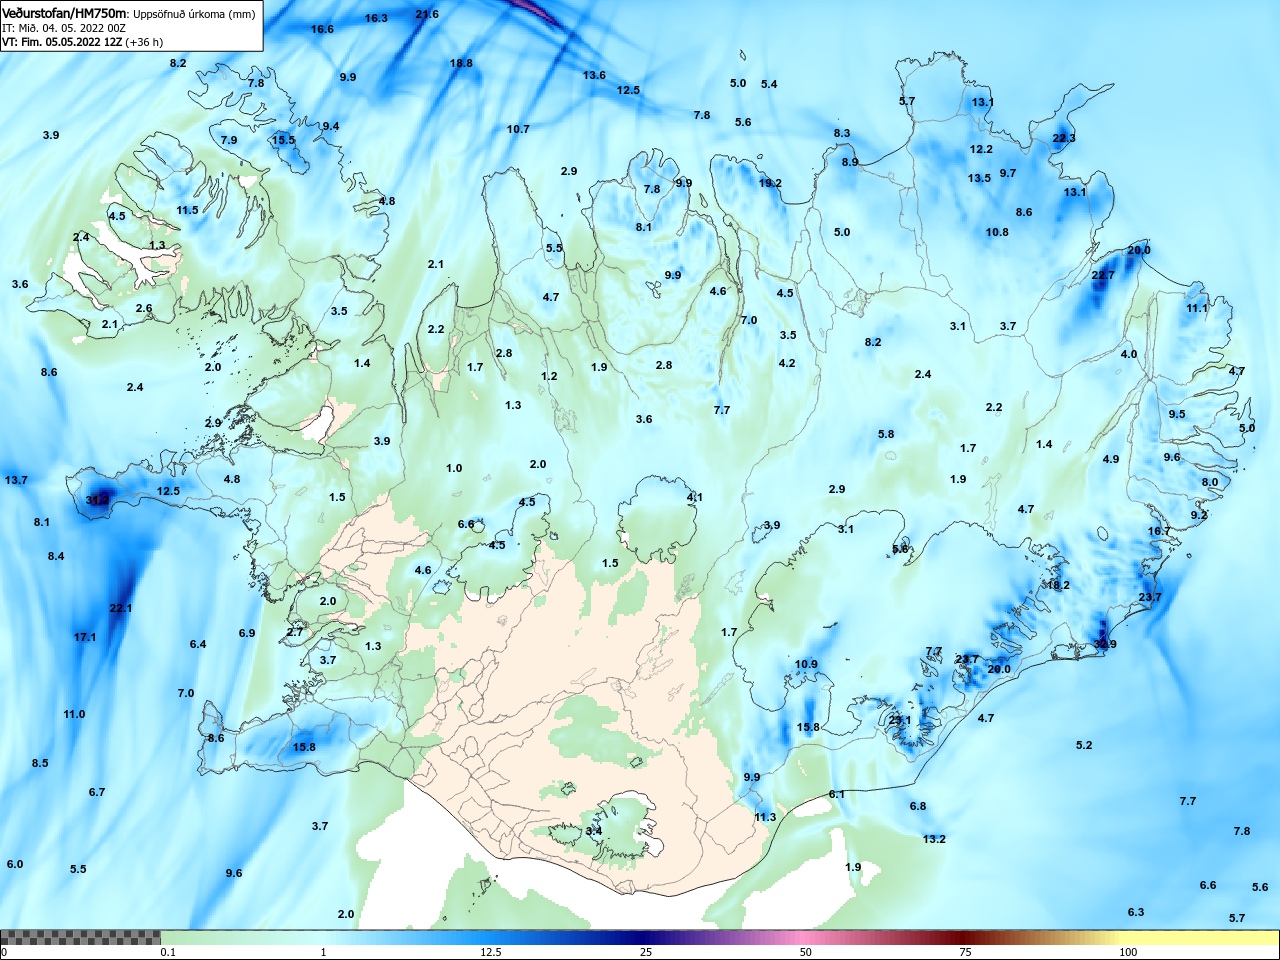Click the 3.4 precipitation value

point(594,831)
